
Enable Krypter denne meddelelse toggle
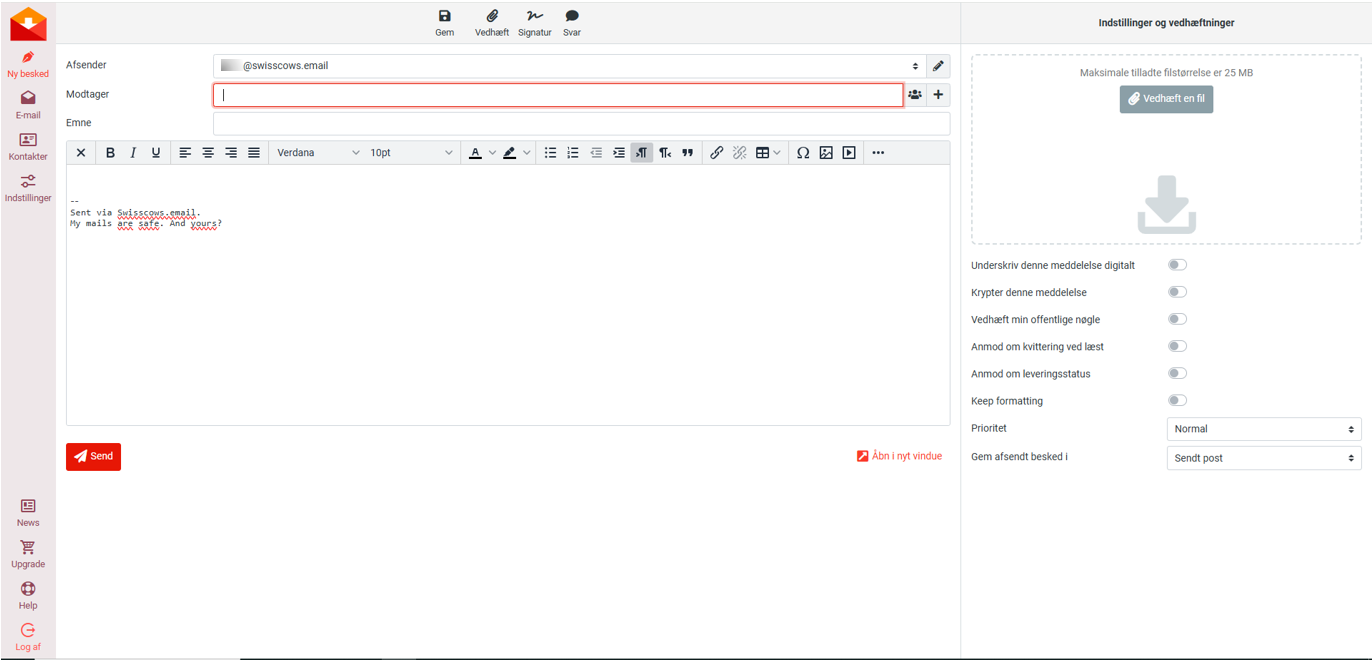tap(1177, 292)
